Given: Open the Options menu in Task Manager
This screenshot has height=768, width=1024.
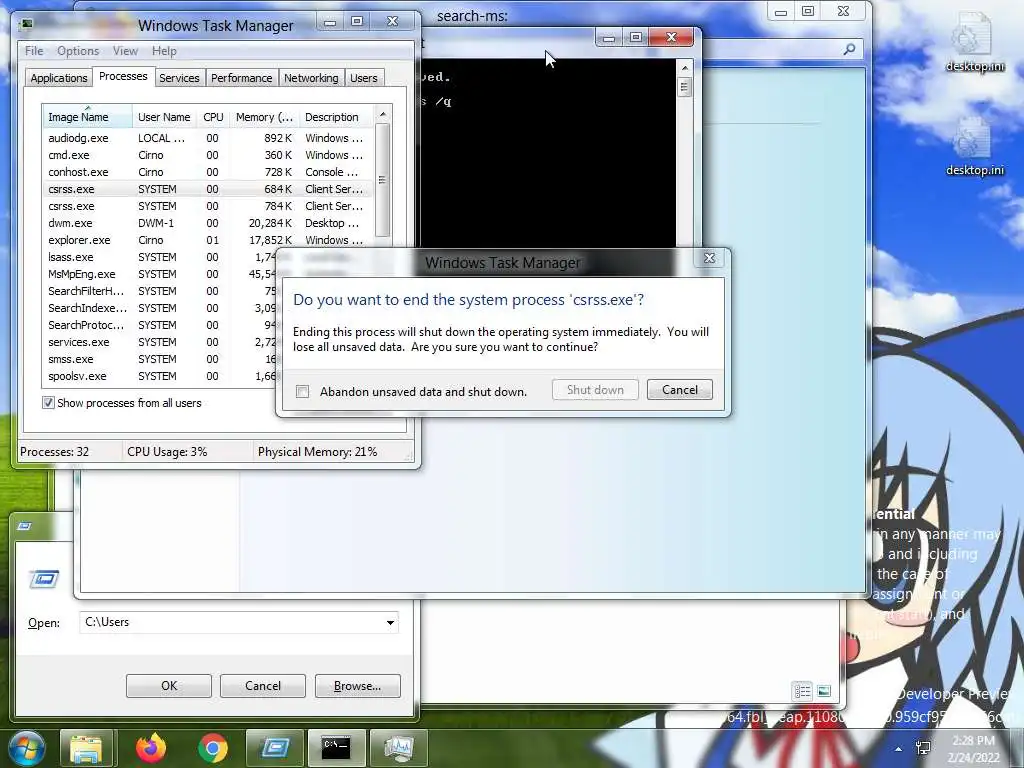Looking at the screenshot, I should click(x=78, y=51).
